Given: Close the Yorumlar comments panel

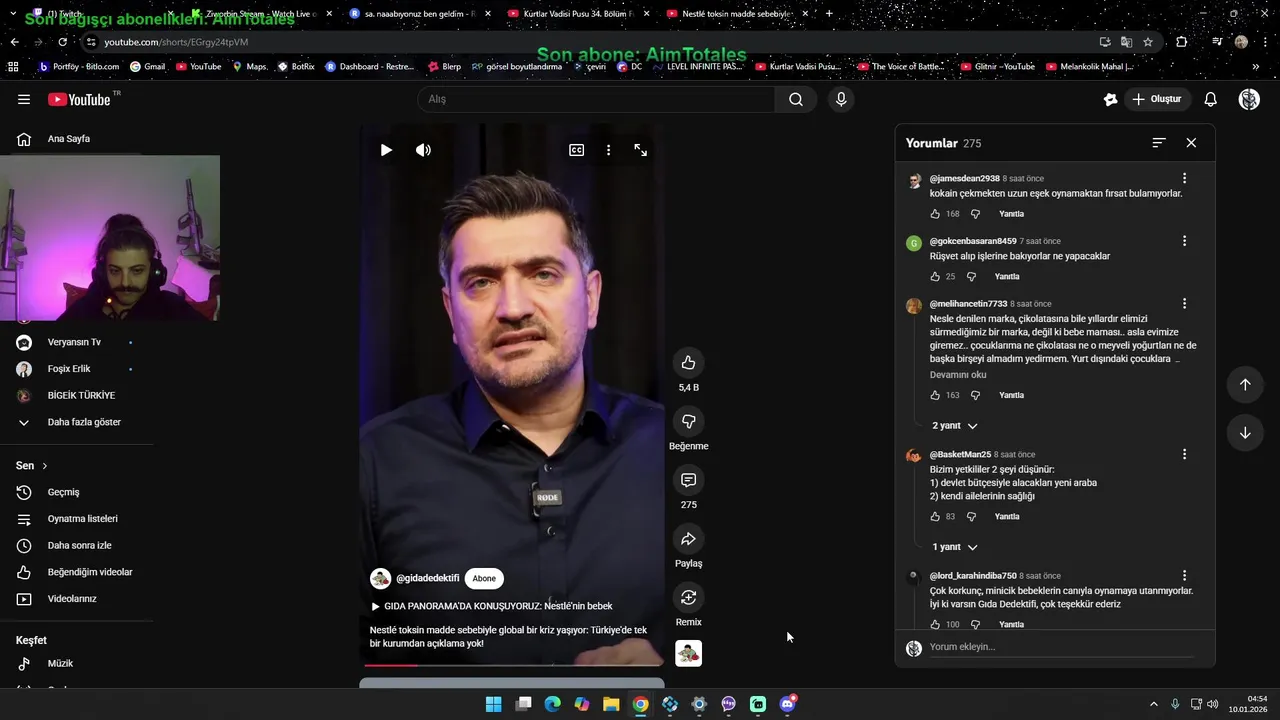Looking at the screenshot, I should [x=1191, y=143].
